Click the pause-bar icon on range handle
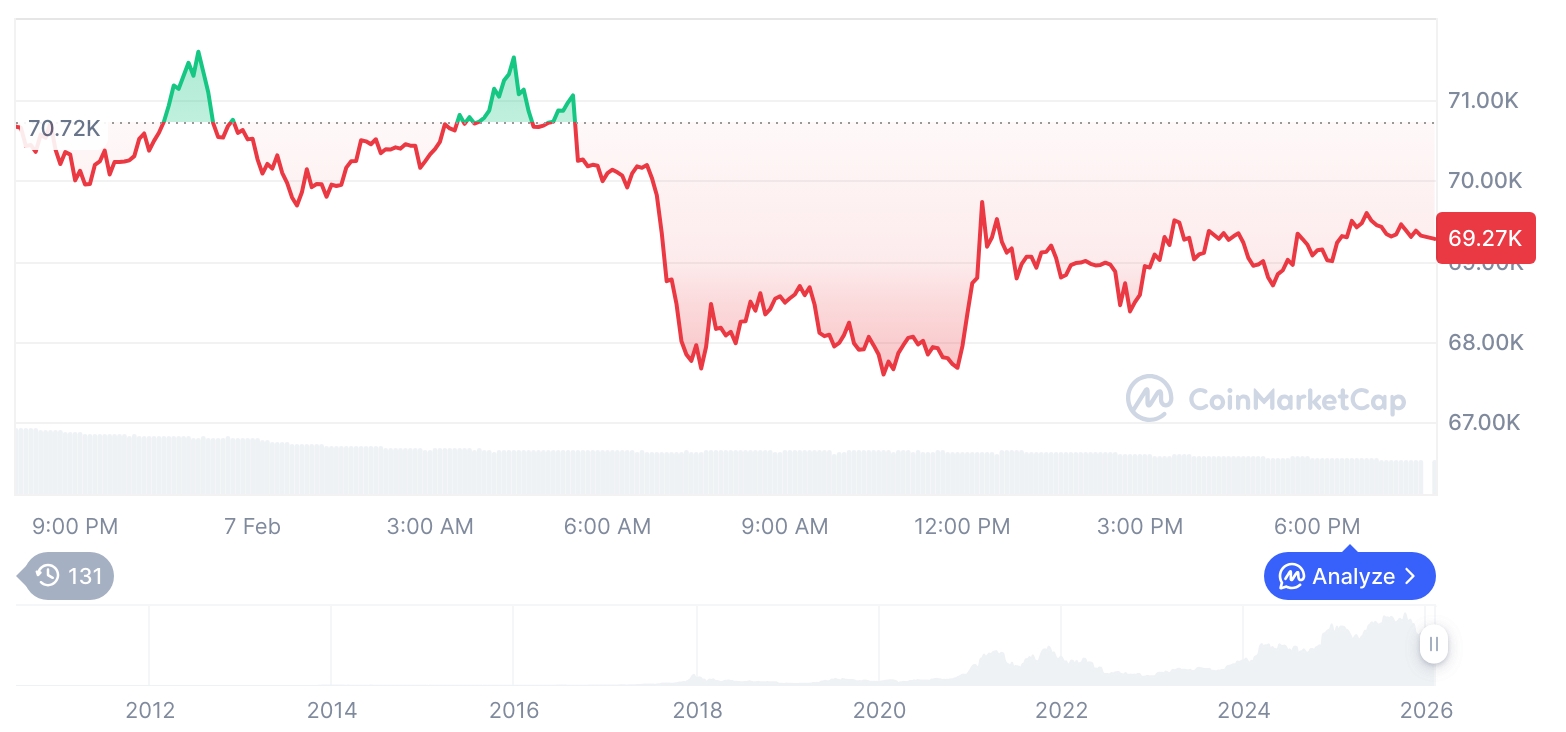 pos(1434,644)
